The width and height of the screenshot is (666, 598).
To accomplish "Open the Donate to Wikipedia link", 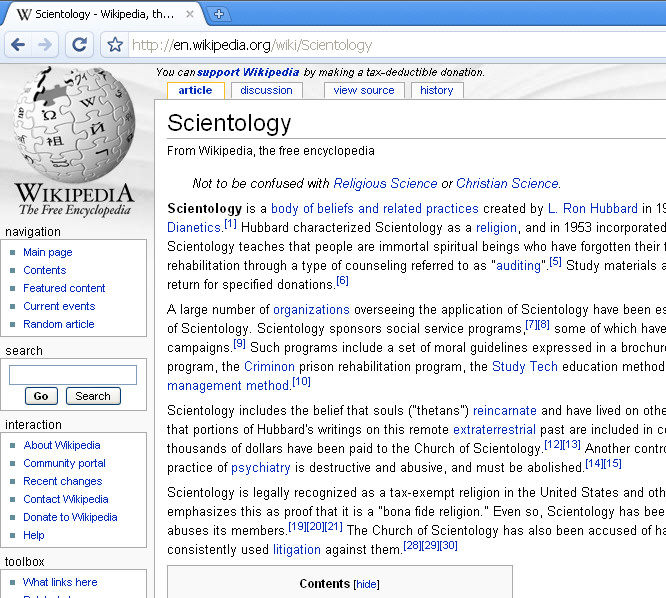I will click(x=70, y=517).
